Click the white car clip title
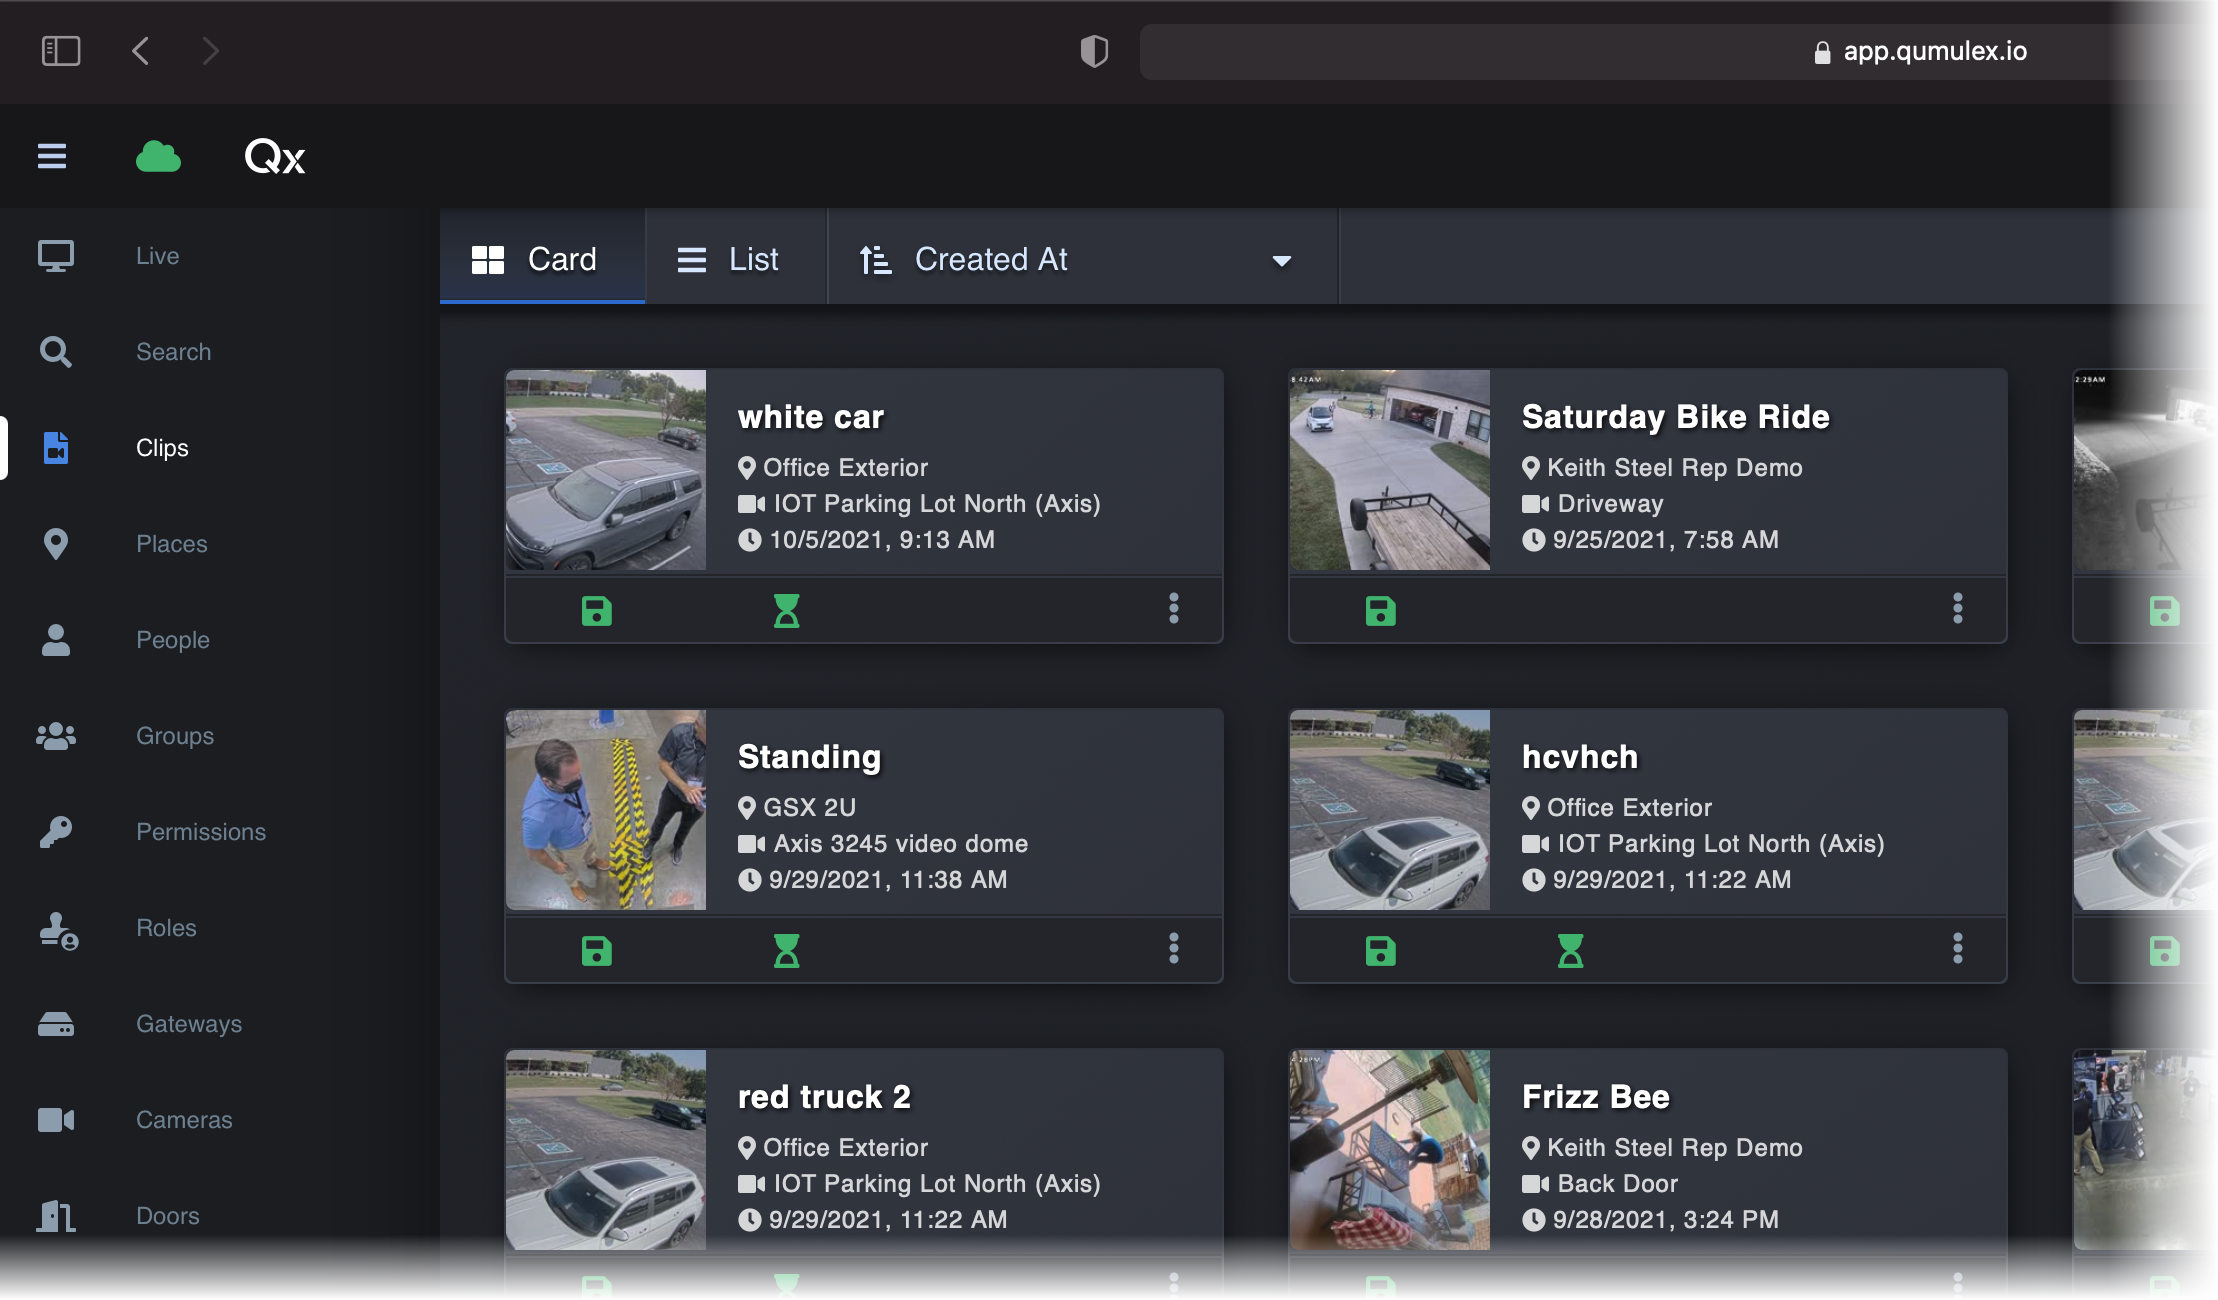The image size is (2218, 1300). point(811,417)
